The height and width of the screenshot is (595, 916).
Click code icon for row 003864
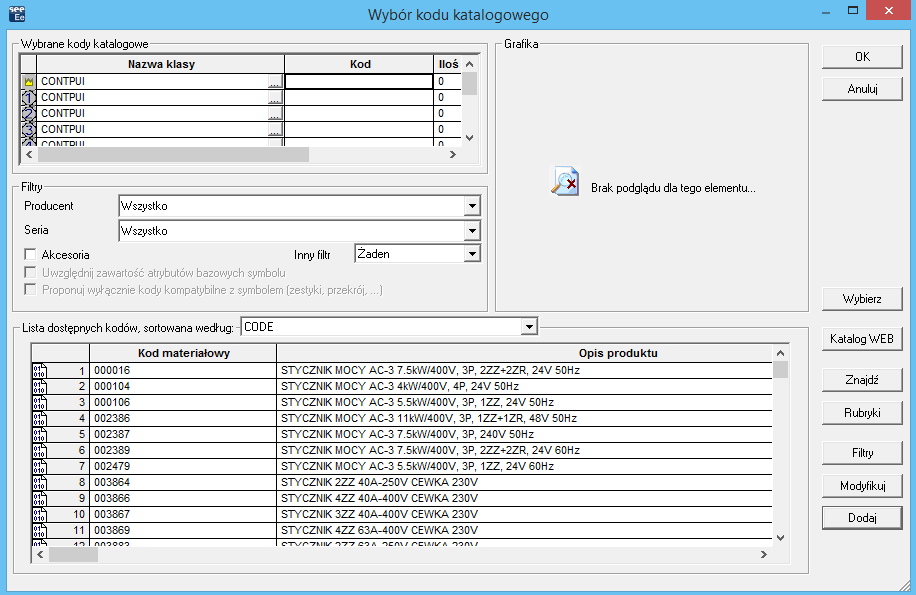point(40,483)
